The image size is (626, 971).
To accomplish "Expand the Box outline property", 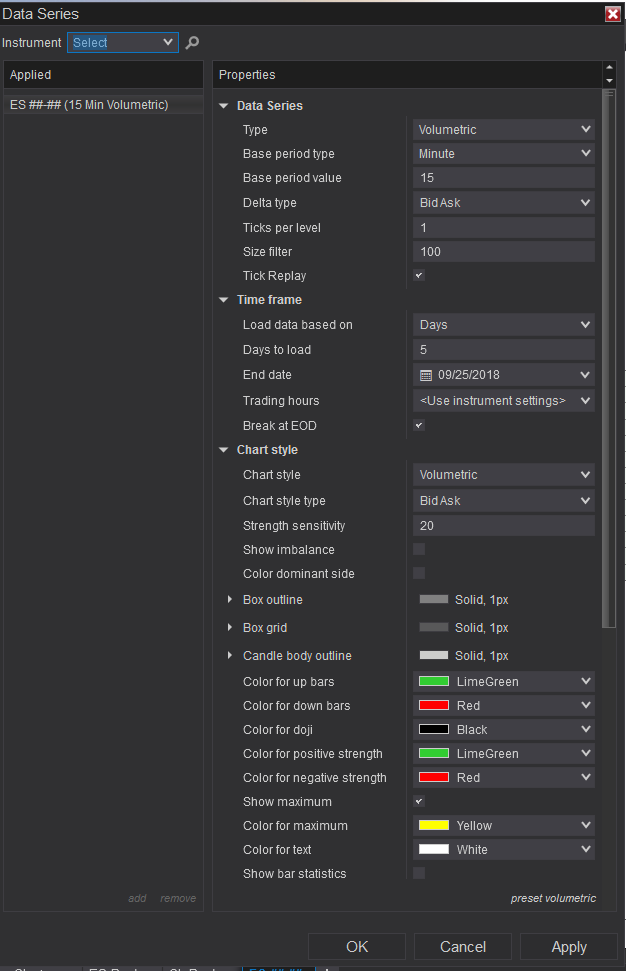I will pos(231,600).
